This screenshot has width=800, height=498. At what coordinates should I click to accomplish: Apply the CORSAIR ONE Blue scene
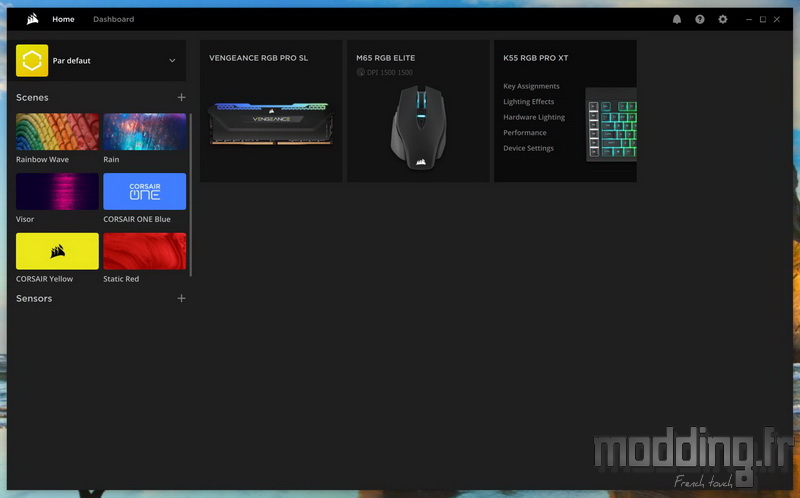tap(144, 191)
